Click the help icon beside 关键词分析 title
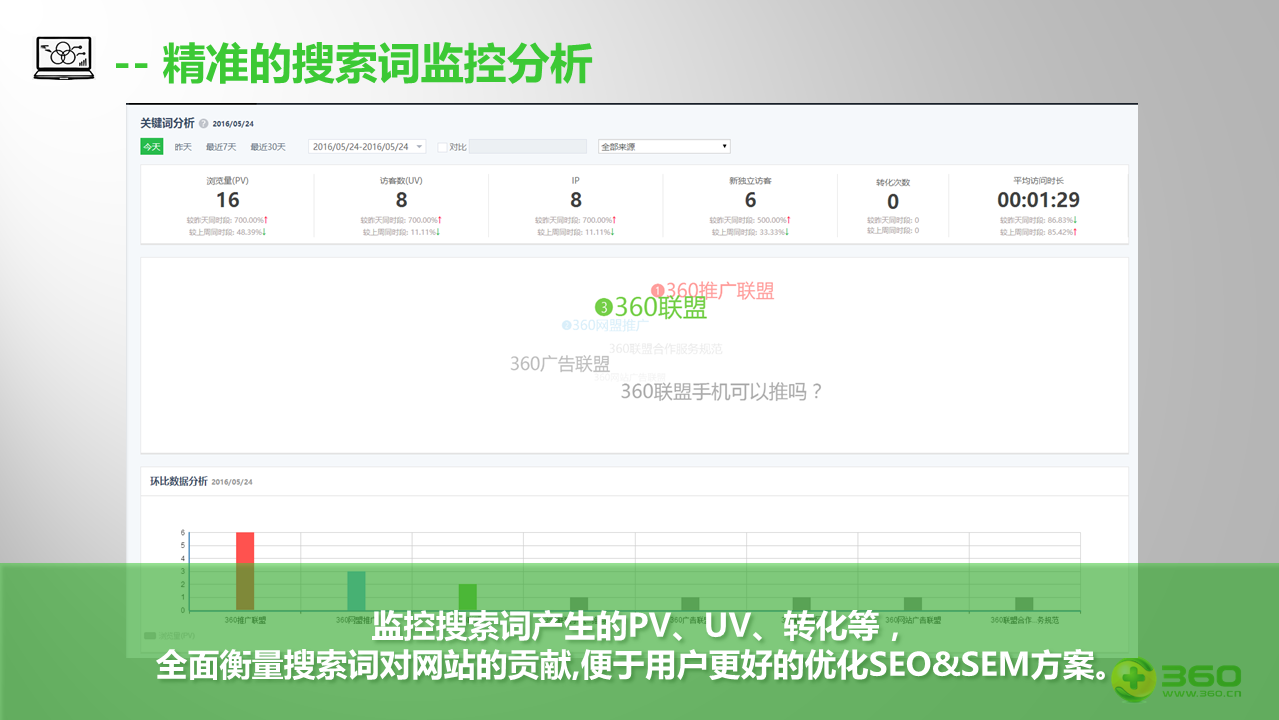The image size is (1279, 720). [204, 124]
